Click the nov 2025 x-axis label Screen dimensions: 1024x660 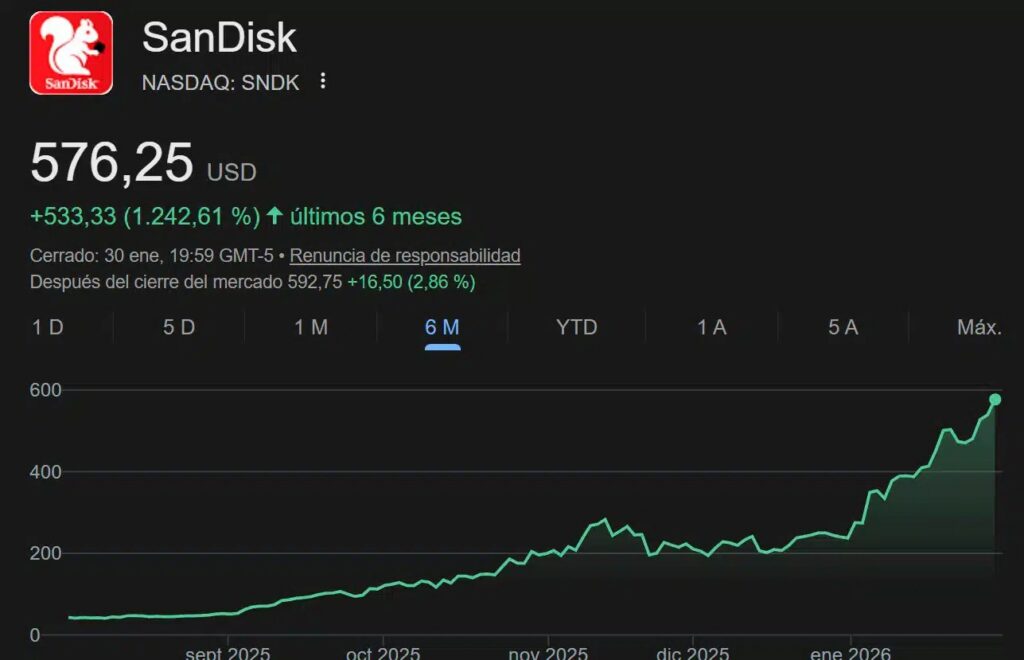(548, 653)
